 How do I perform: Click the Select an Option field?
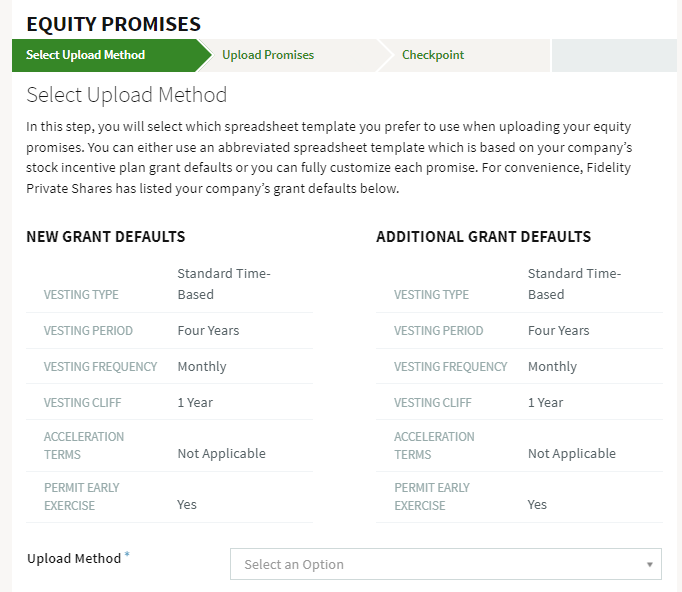pyautogui.click(x=446, y=564)
